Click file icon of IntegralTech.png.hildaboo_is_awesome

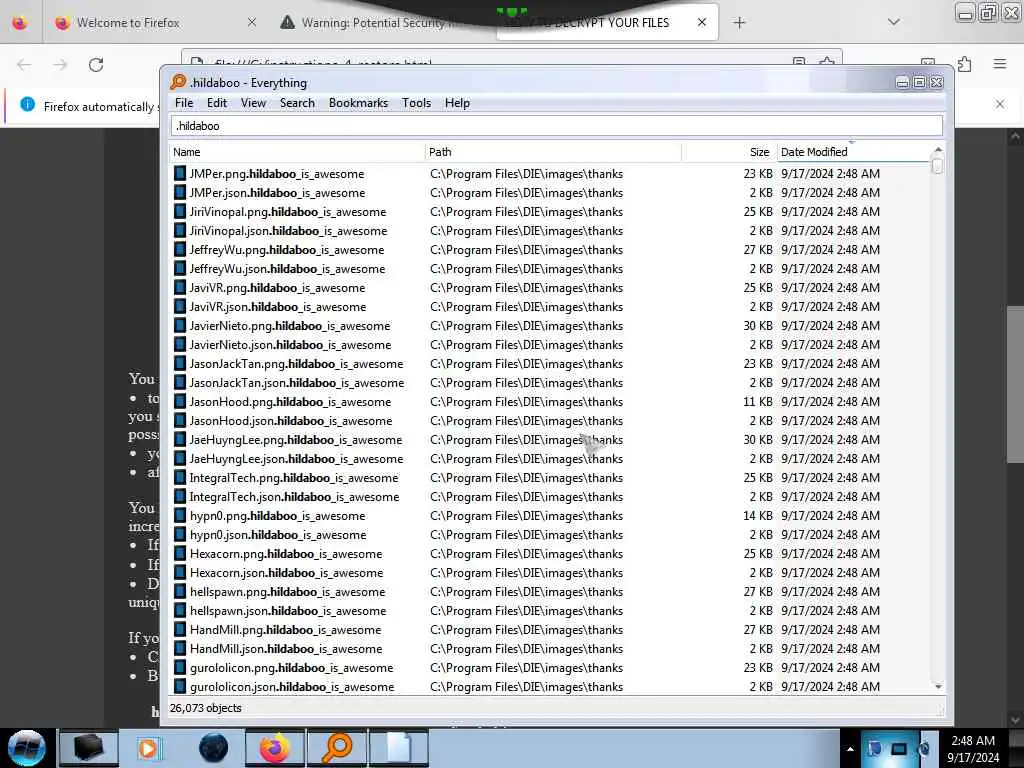tap(180, 477)
